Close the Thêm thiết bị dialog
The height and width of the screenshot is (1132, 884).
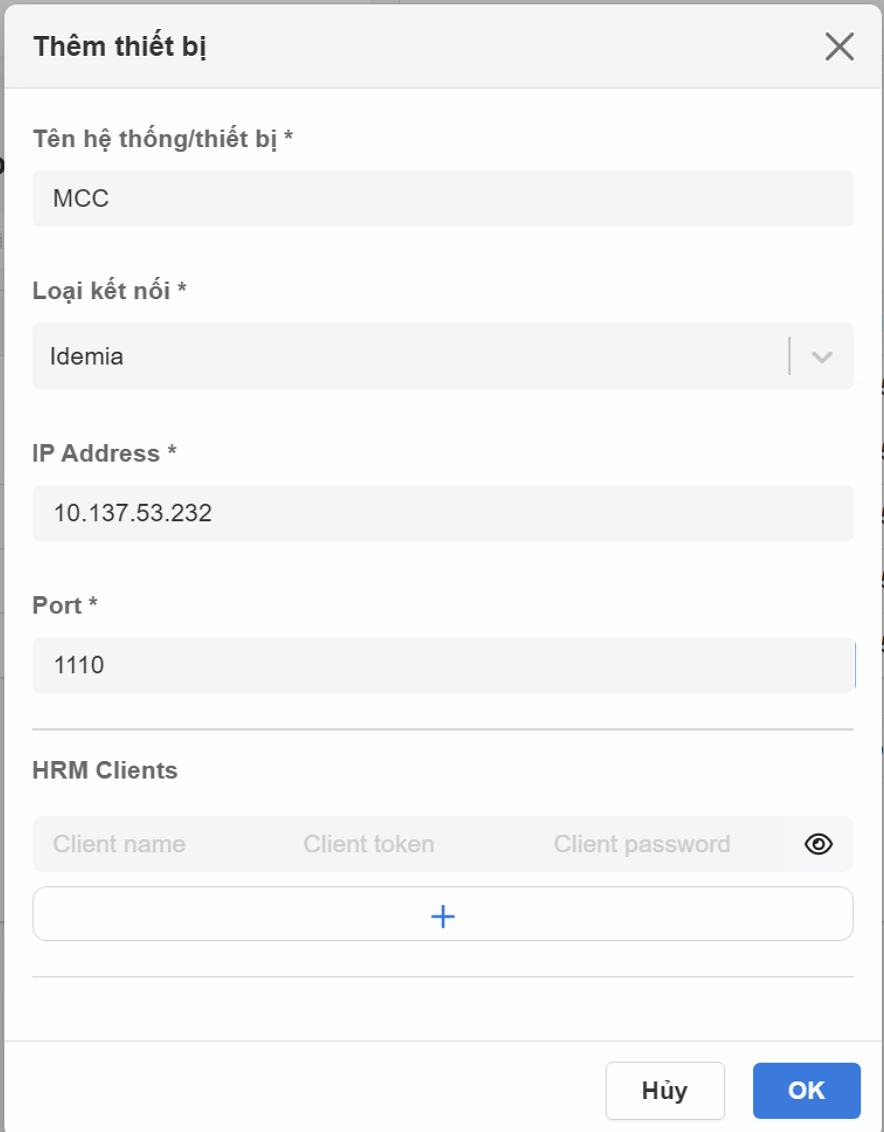point(839,47)
